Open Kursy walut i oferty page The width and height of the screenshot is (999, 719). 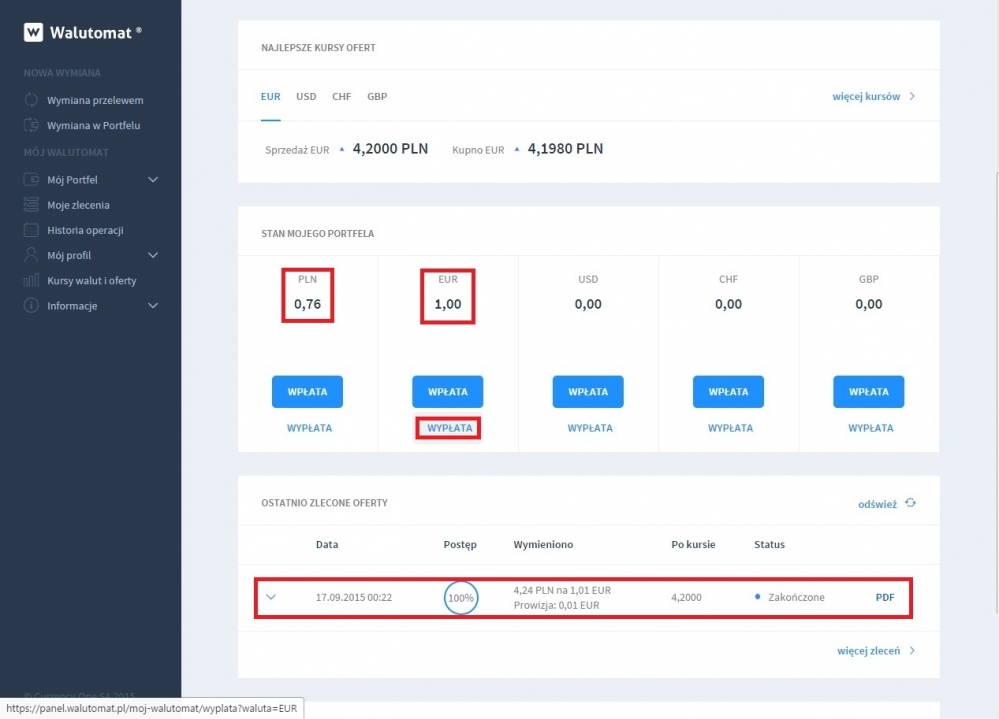91,281
